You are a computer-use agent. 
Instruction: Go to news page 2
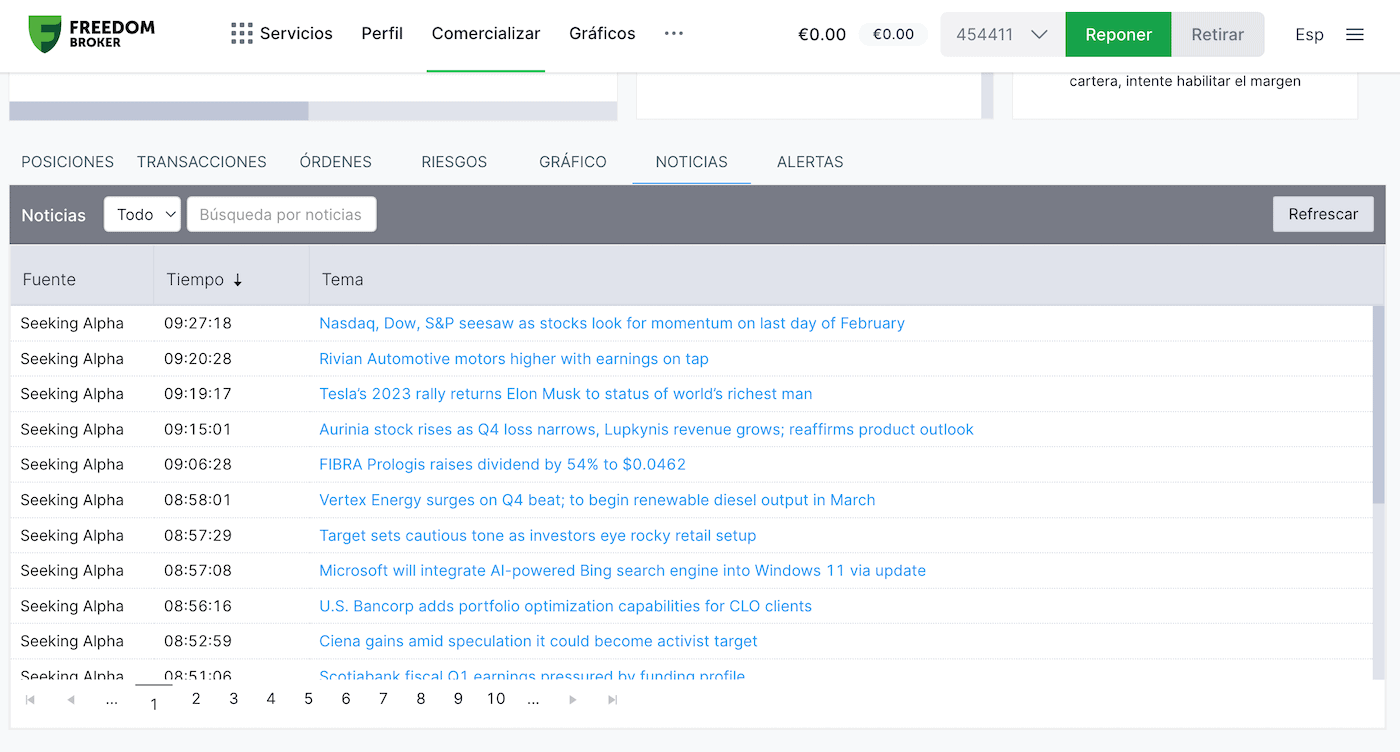[x=196, y=699]
